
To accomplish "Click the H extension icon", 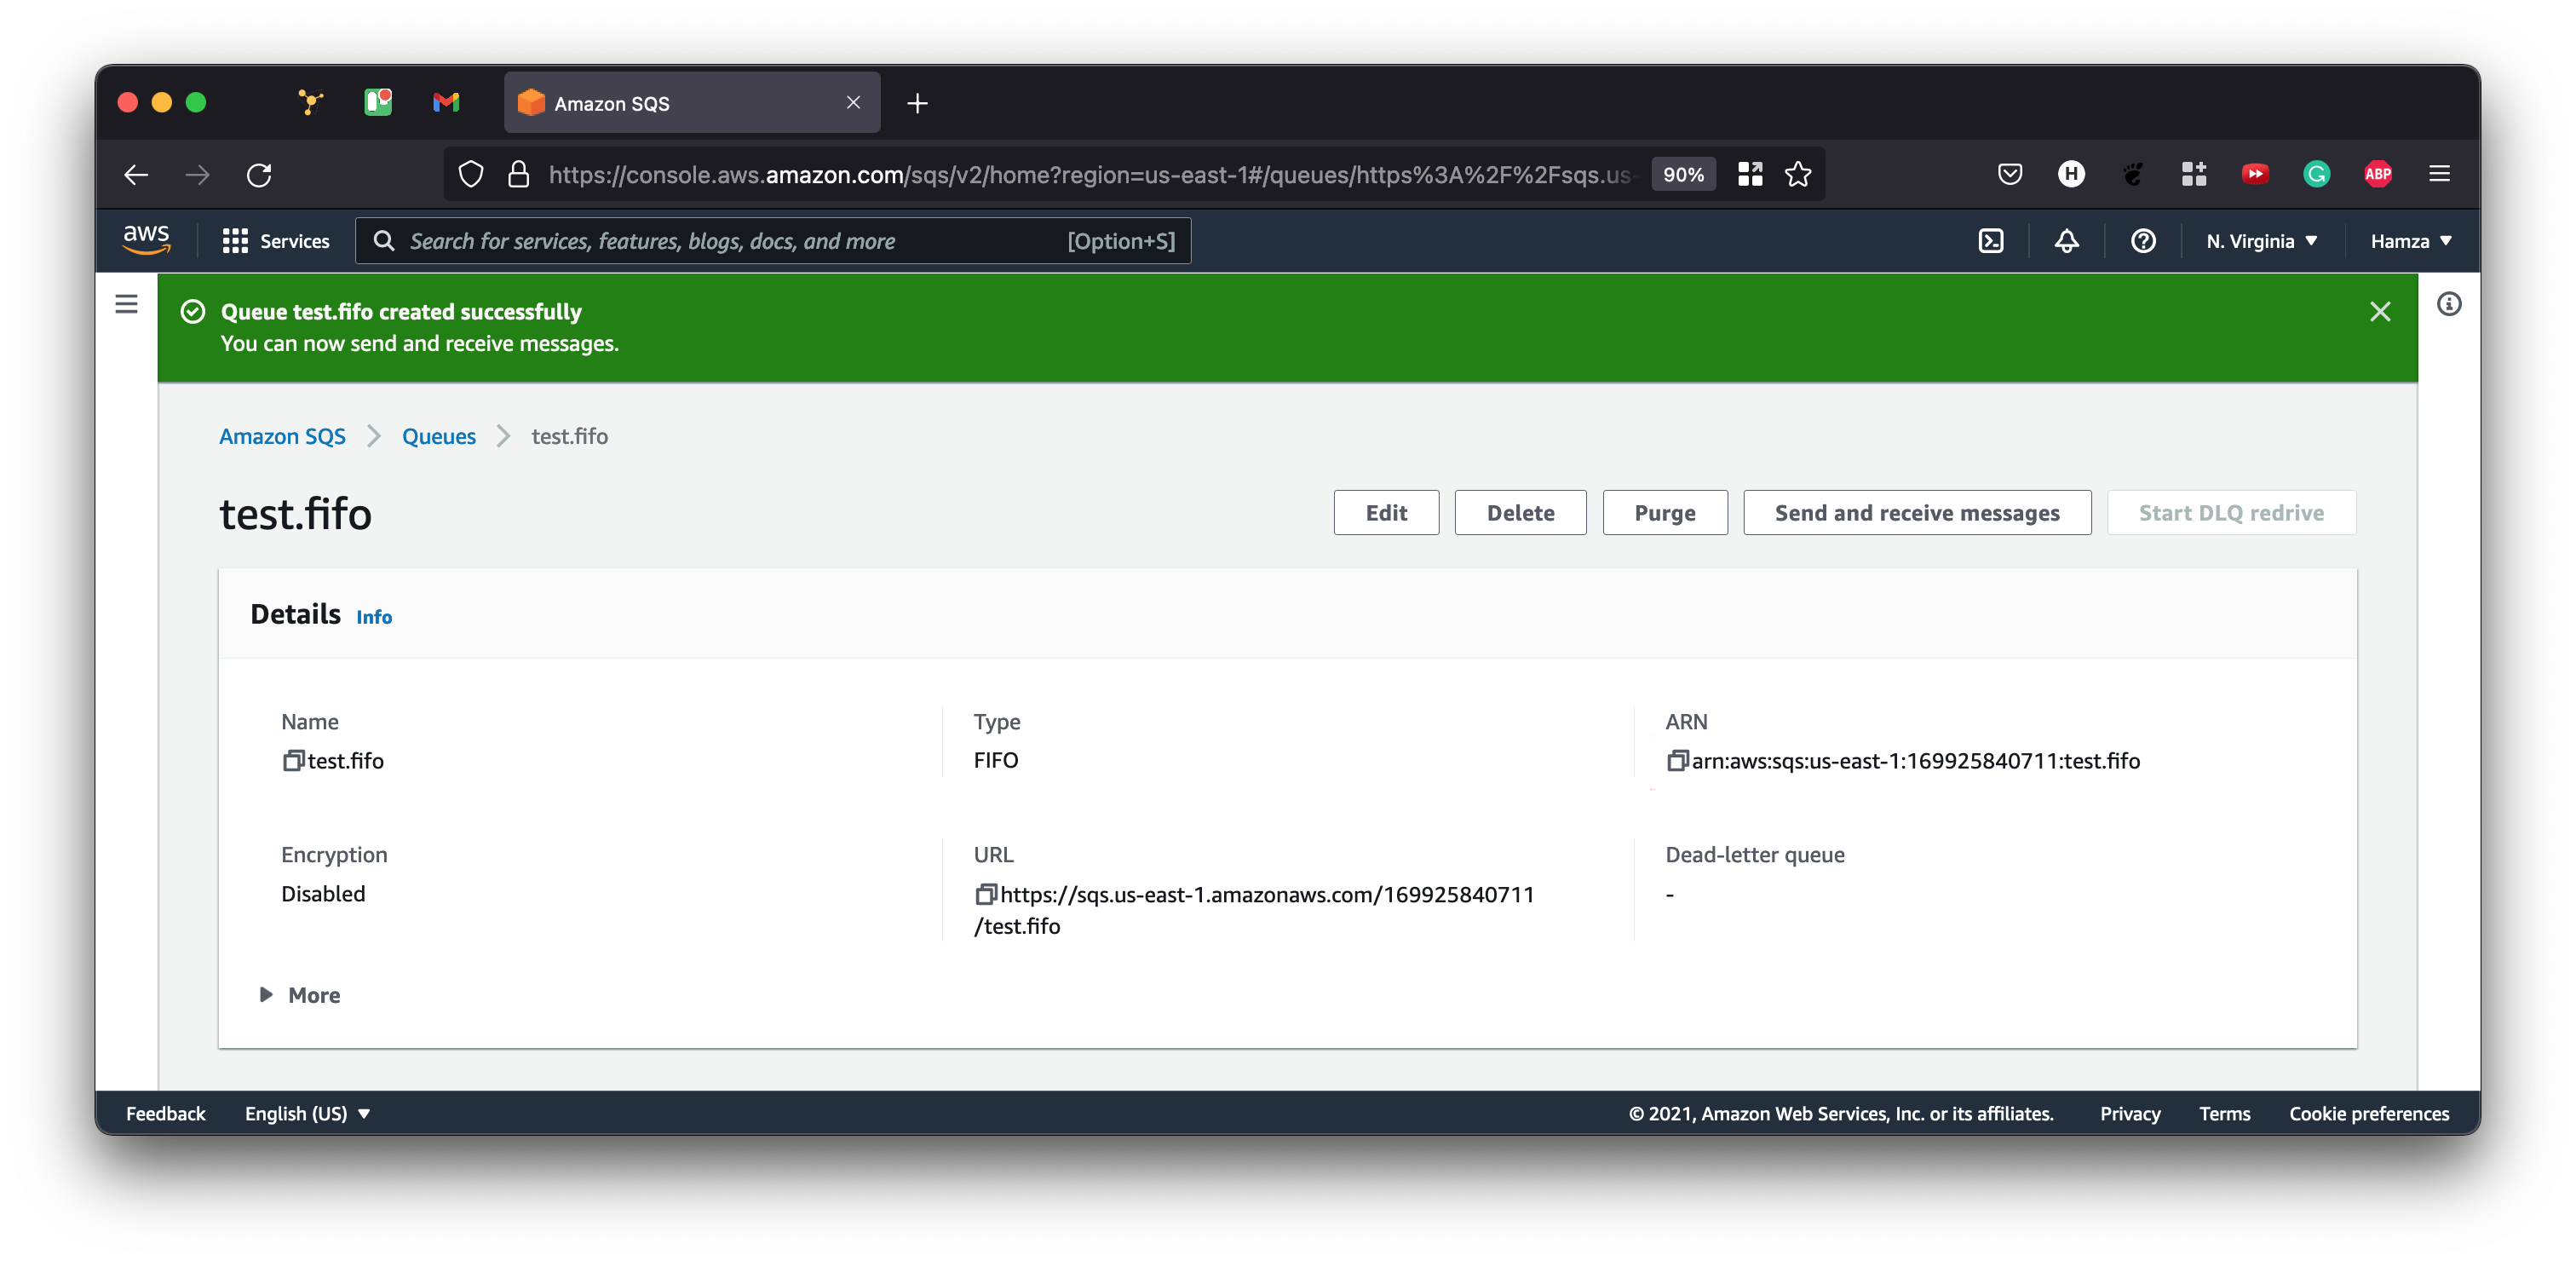I will coord(2071,174).
